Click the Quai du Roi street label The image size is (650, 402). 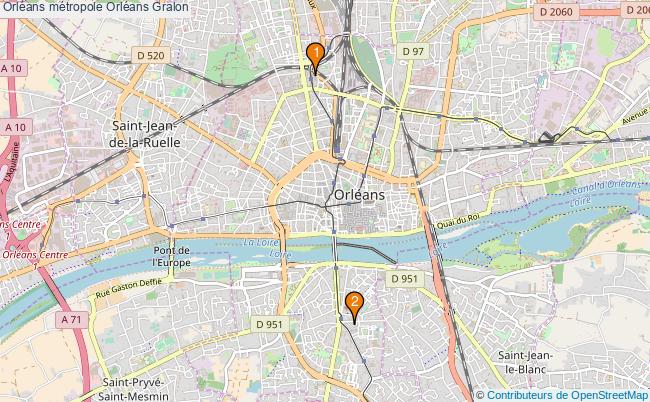(458, 221)
